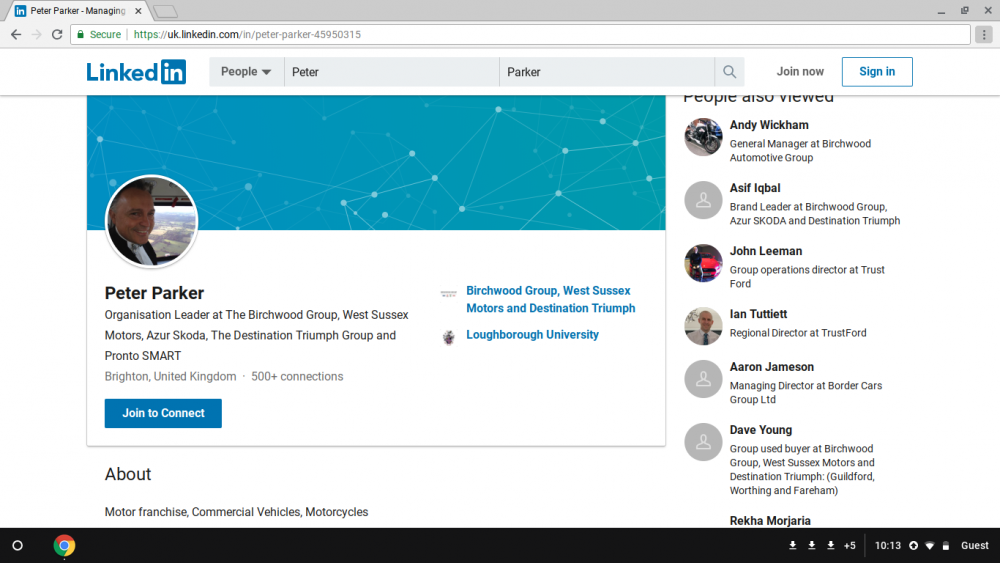1000x563 pixels.
Task: Click the LinkedIn logo
Action: tap(136, 72)
